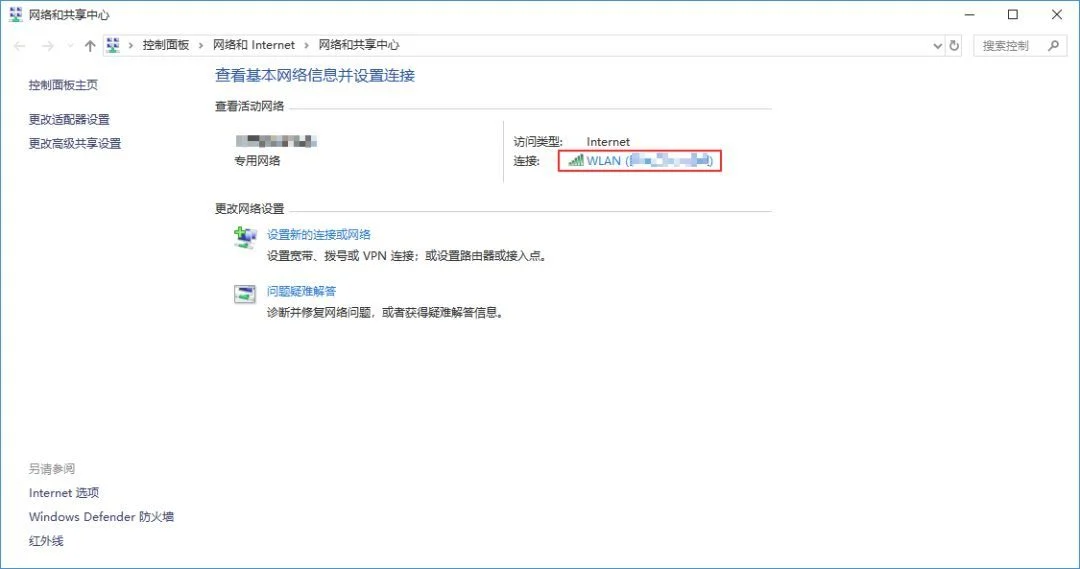This screenshot has width=1080, height=569.
Task: Select 网络和 Internet in the breadcrumb path
Action: point(254,46)
